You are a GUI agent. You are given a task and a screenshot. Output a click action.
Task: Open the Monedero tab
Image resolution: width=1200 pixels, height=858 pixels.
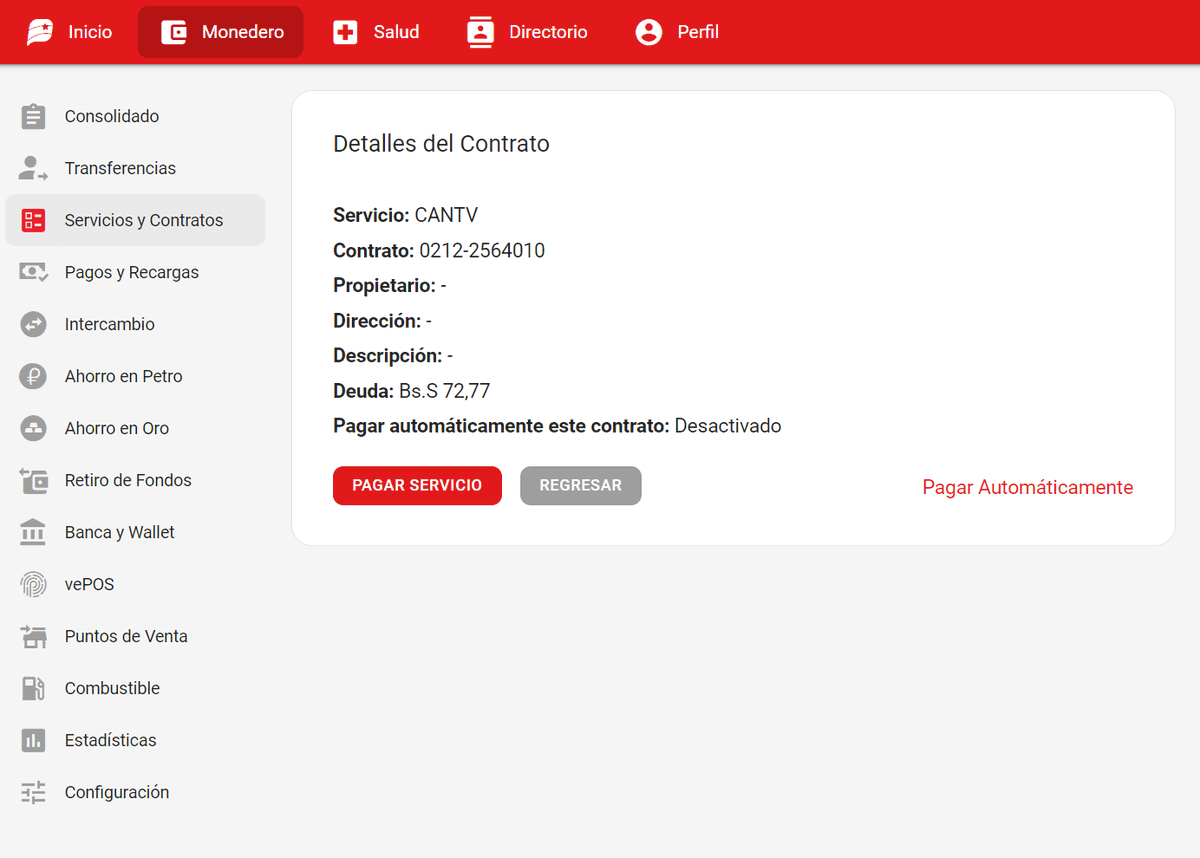(221, 32)
